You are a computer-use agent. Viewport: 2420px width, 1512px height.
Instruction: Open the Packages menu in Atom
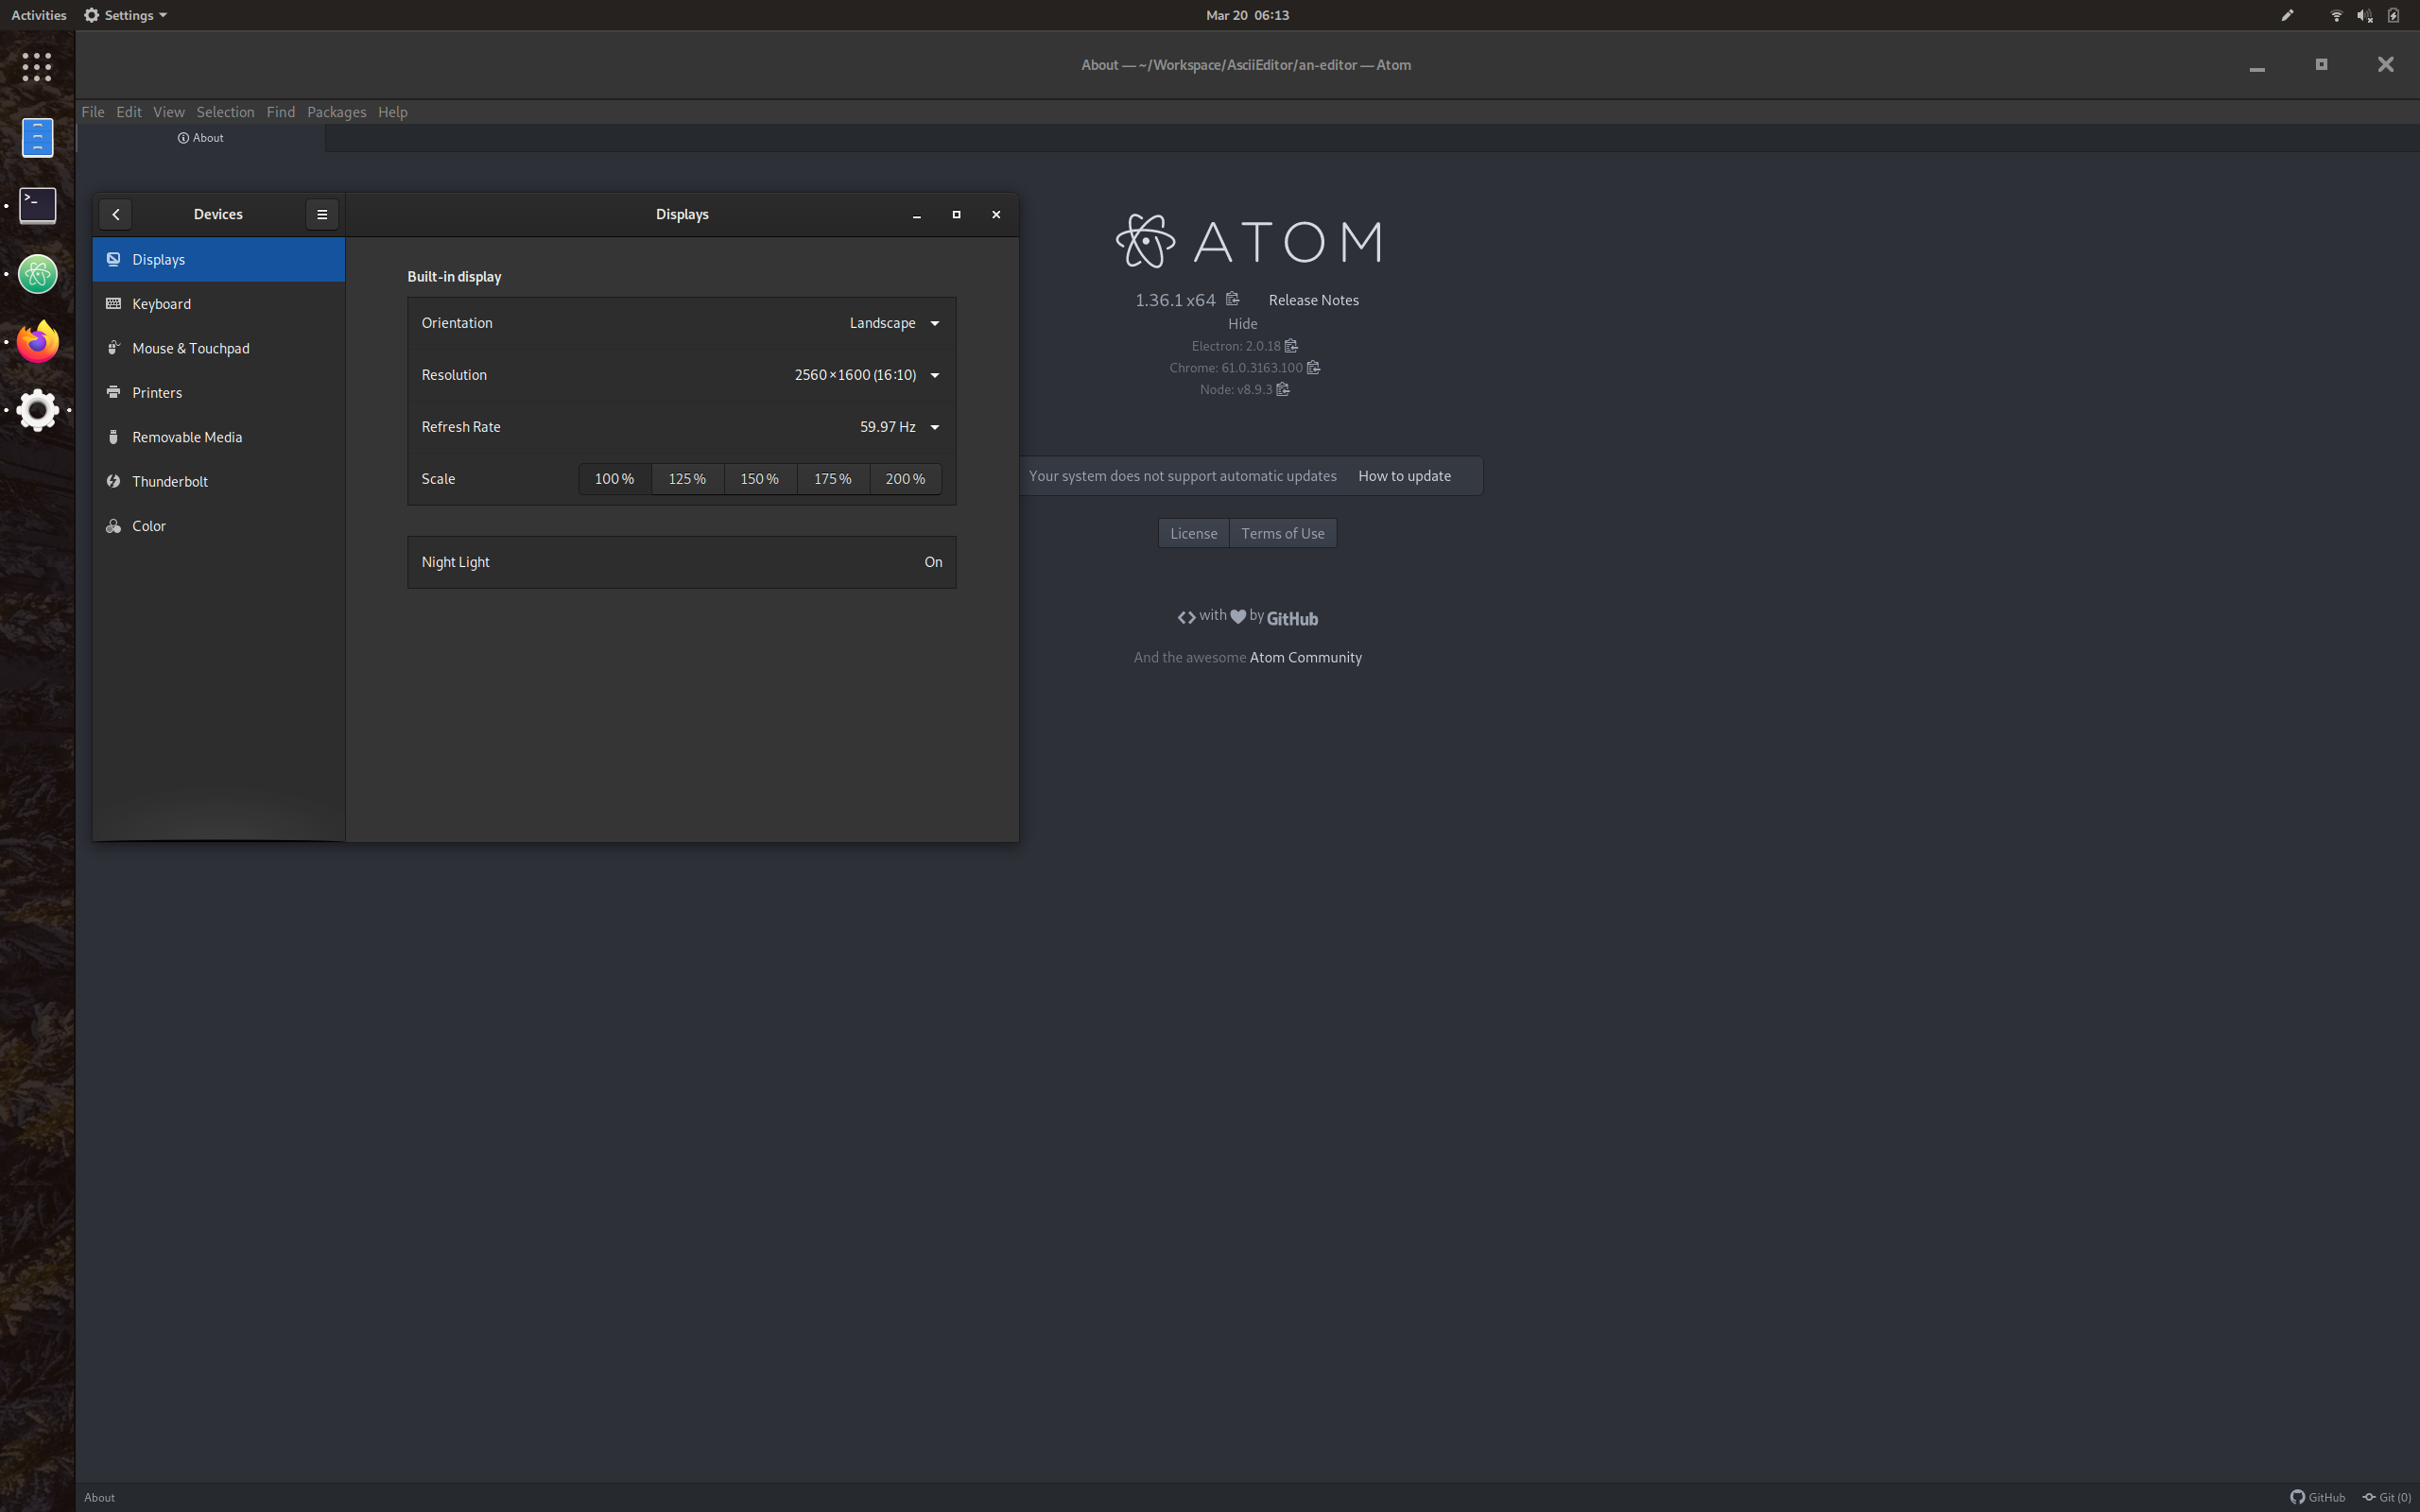tap(336, 112)
